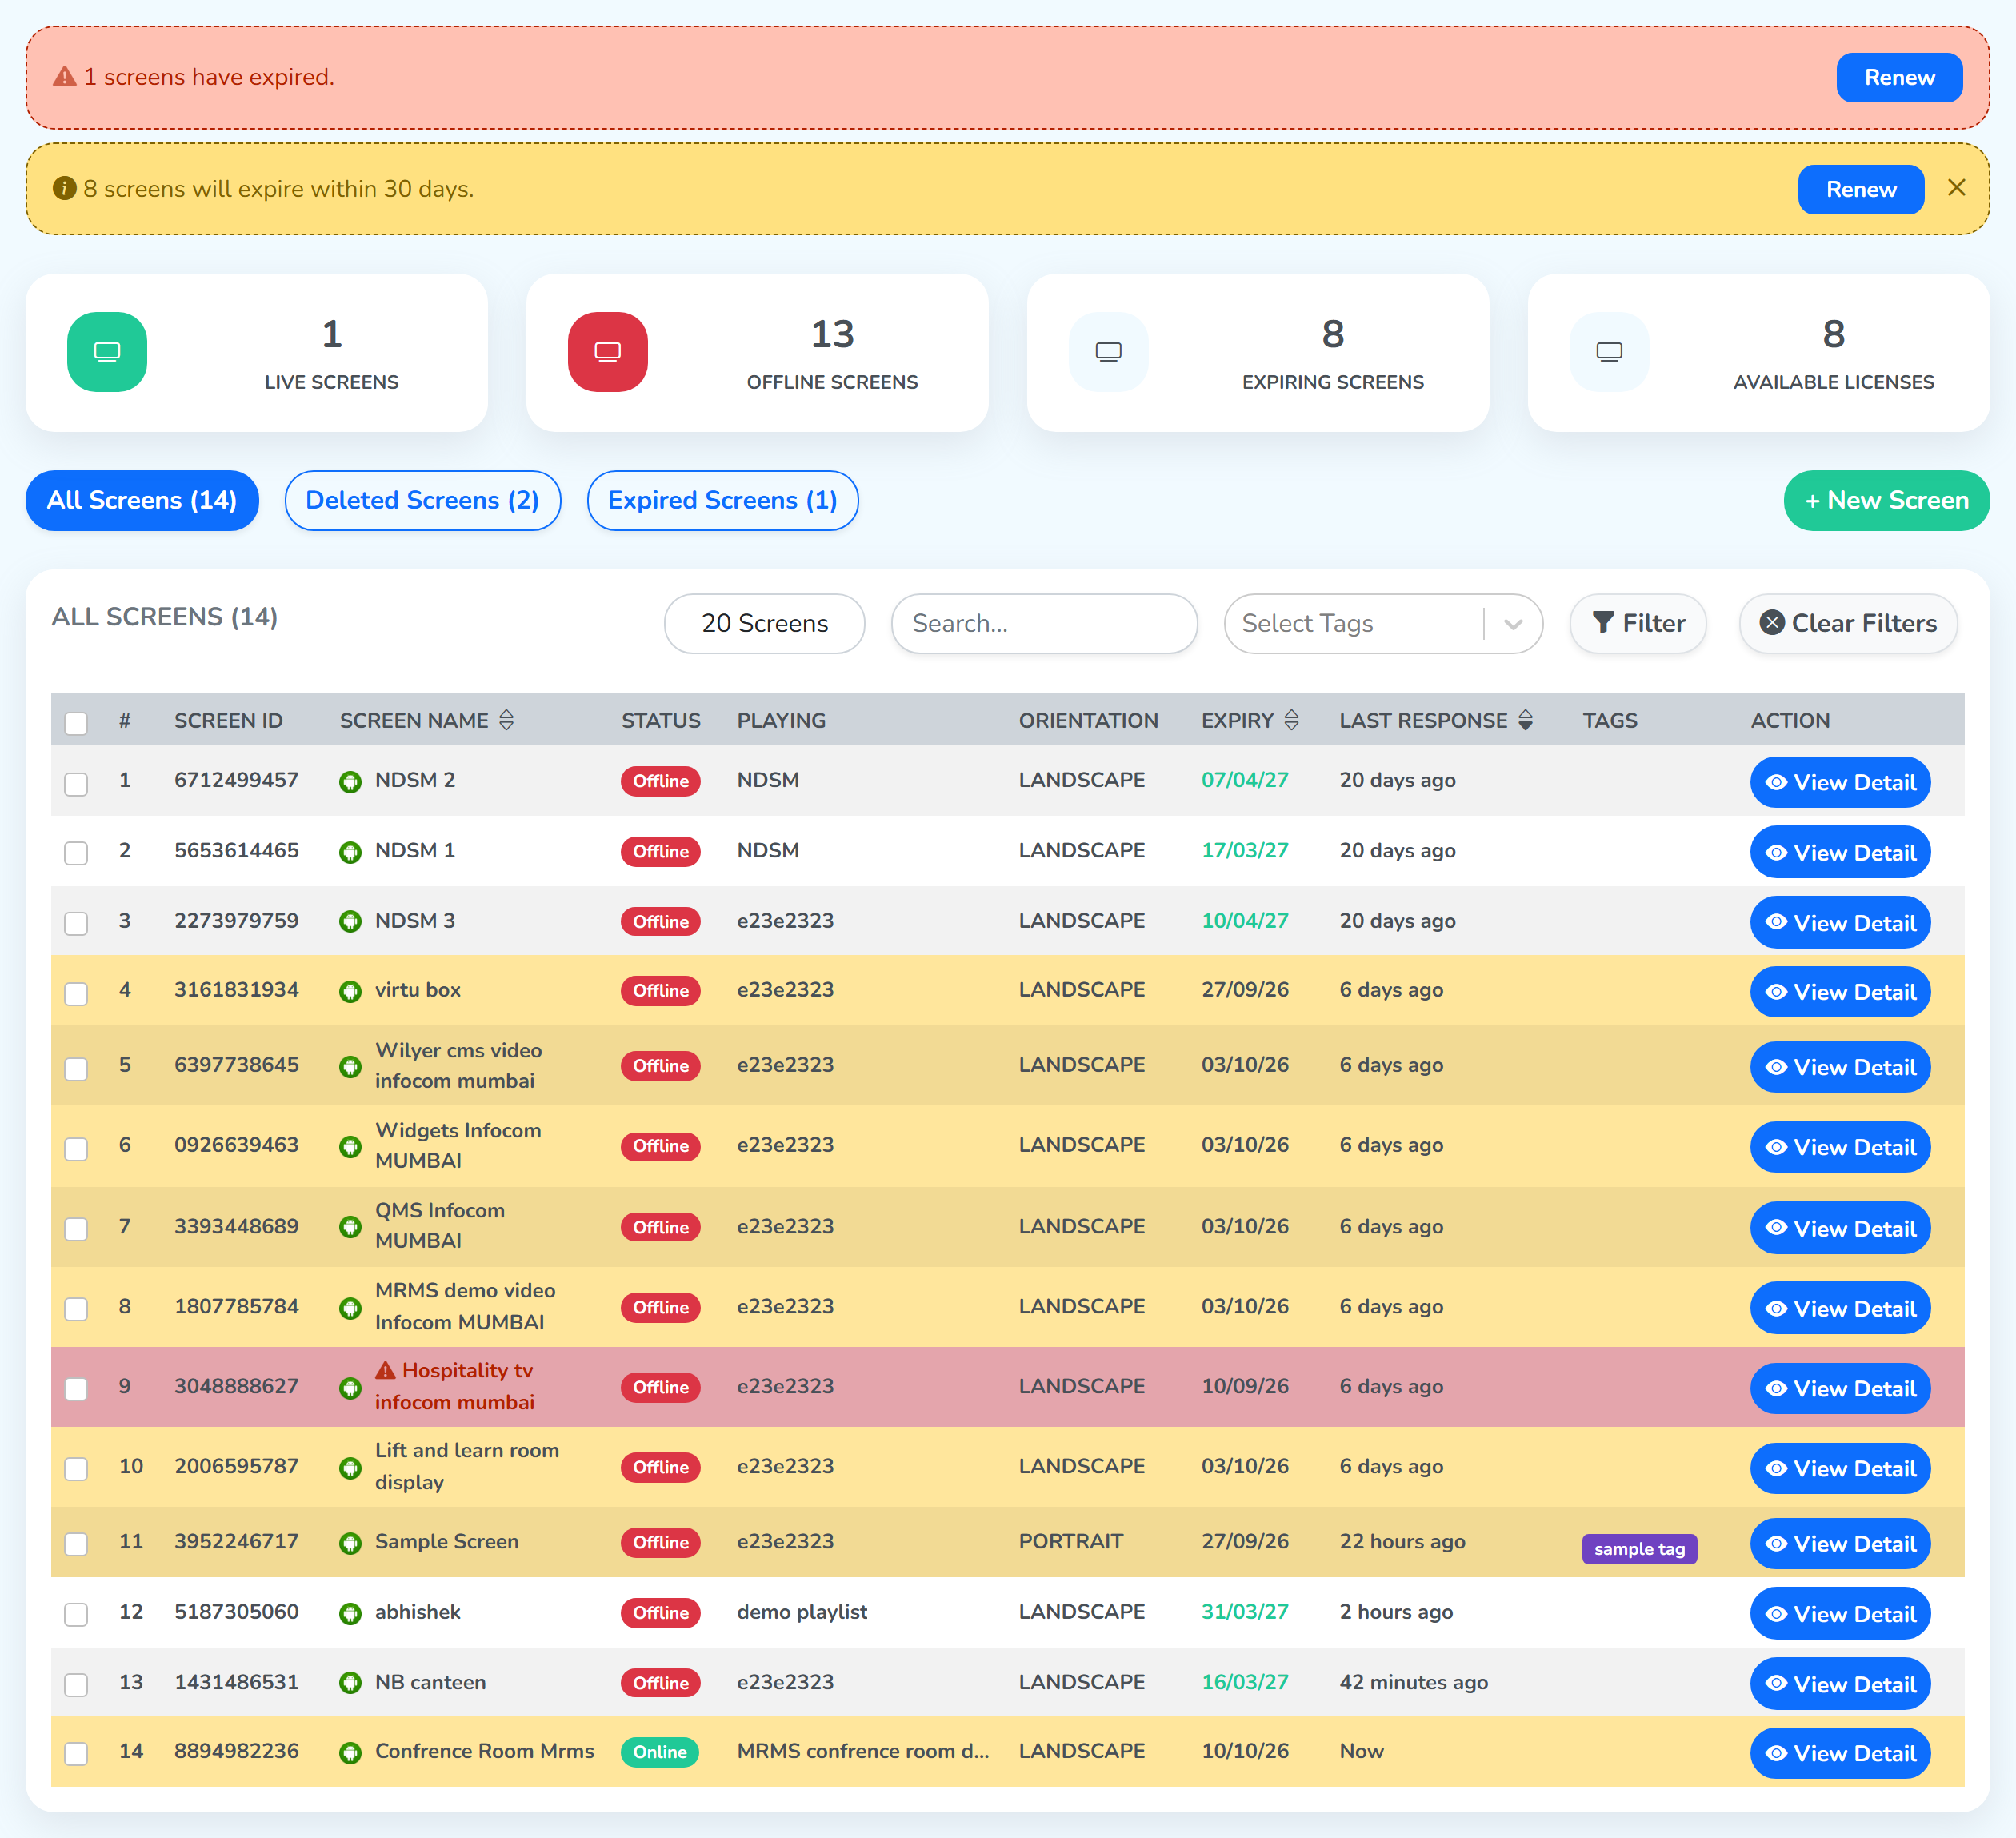The height and width of the screenshot is (1838, 2016).
Task: Click the Filter button
Action: click(x=1638, y=624)
